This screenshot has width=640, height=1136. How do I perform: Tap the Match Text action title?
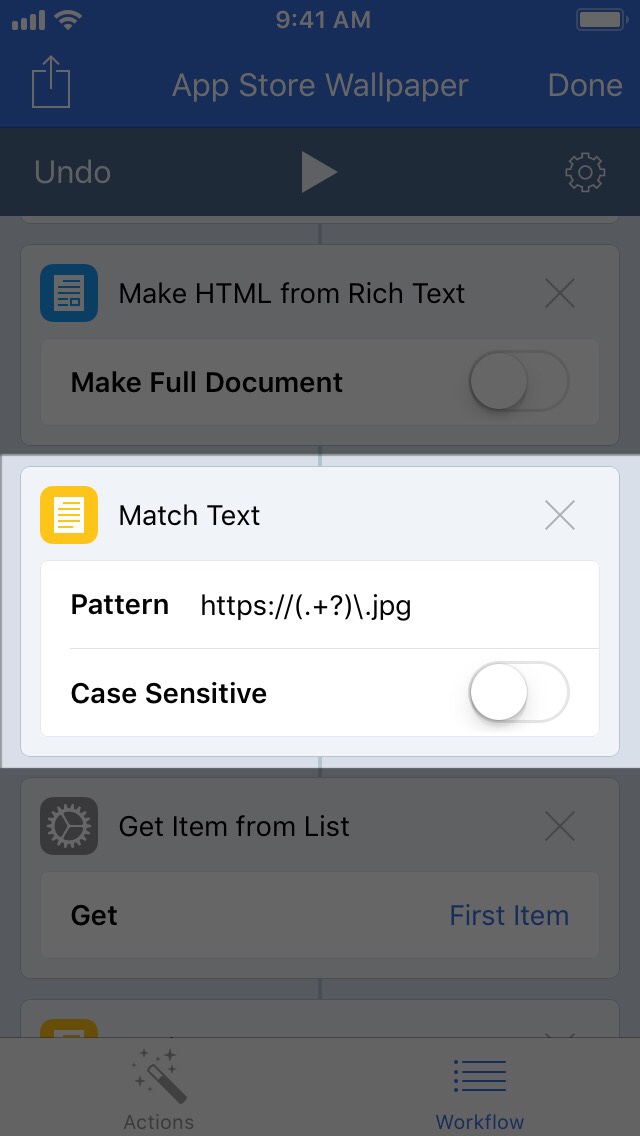click(189, 515)
